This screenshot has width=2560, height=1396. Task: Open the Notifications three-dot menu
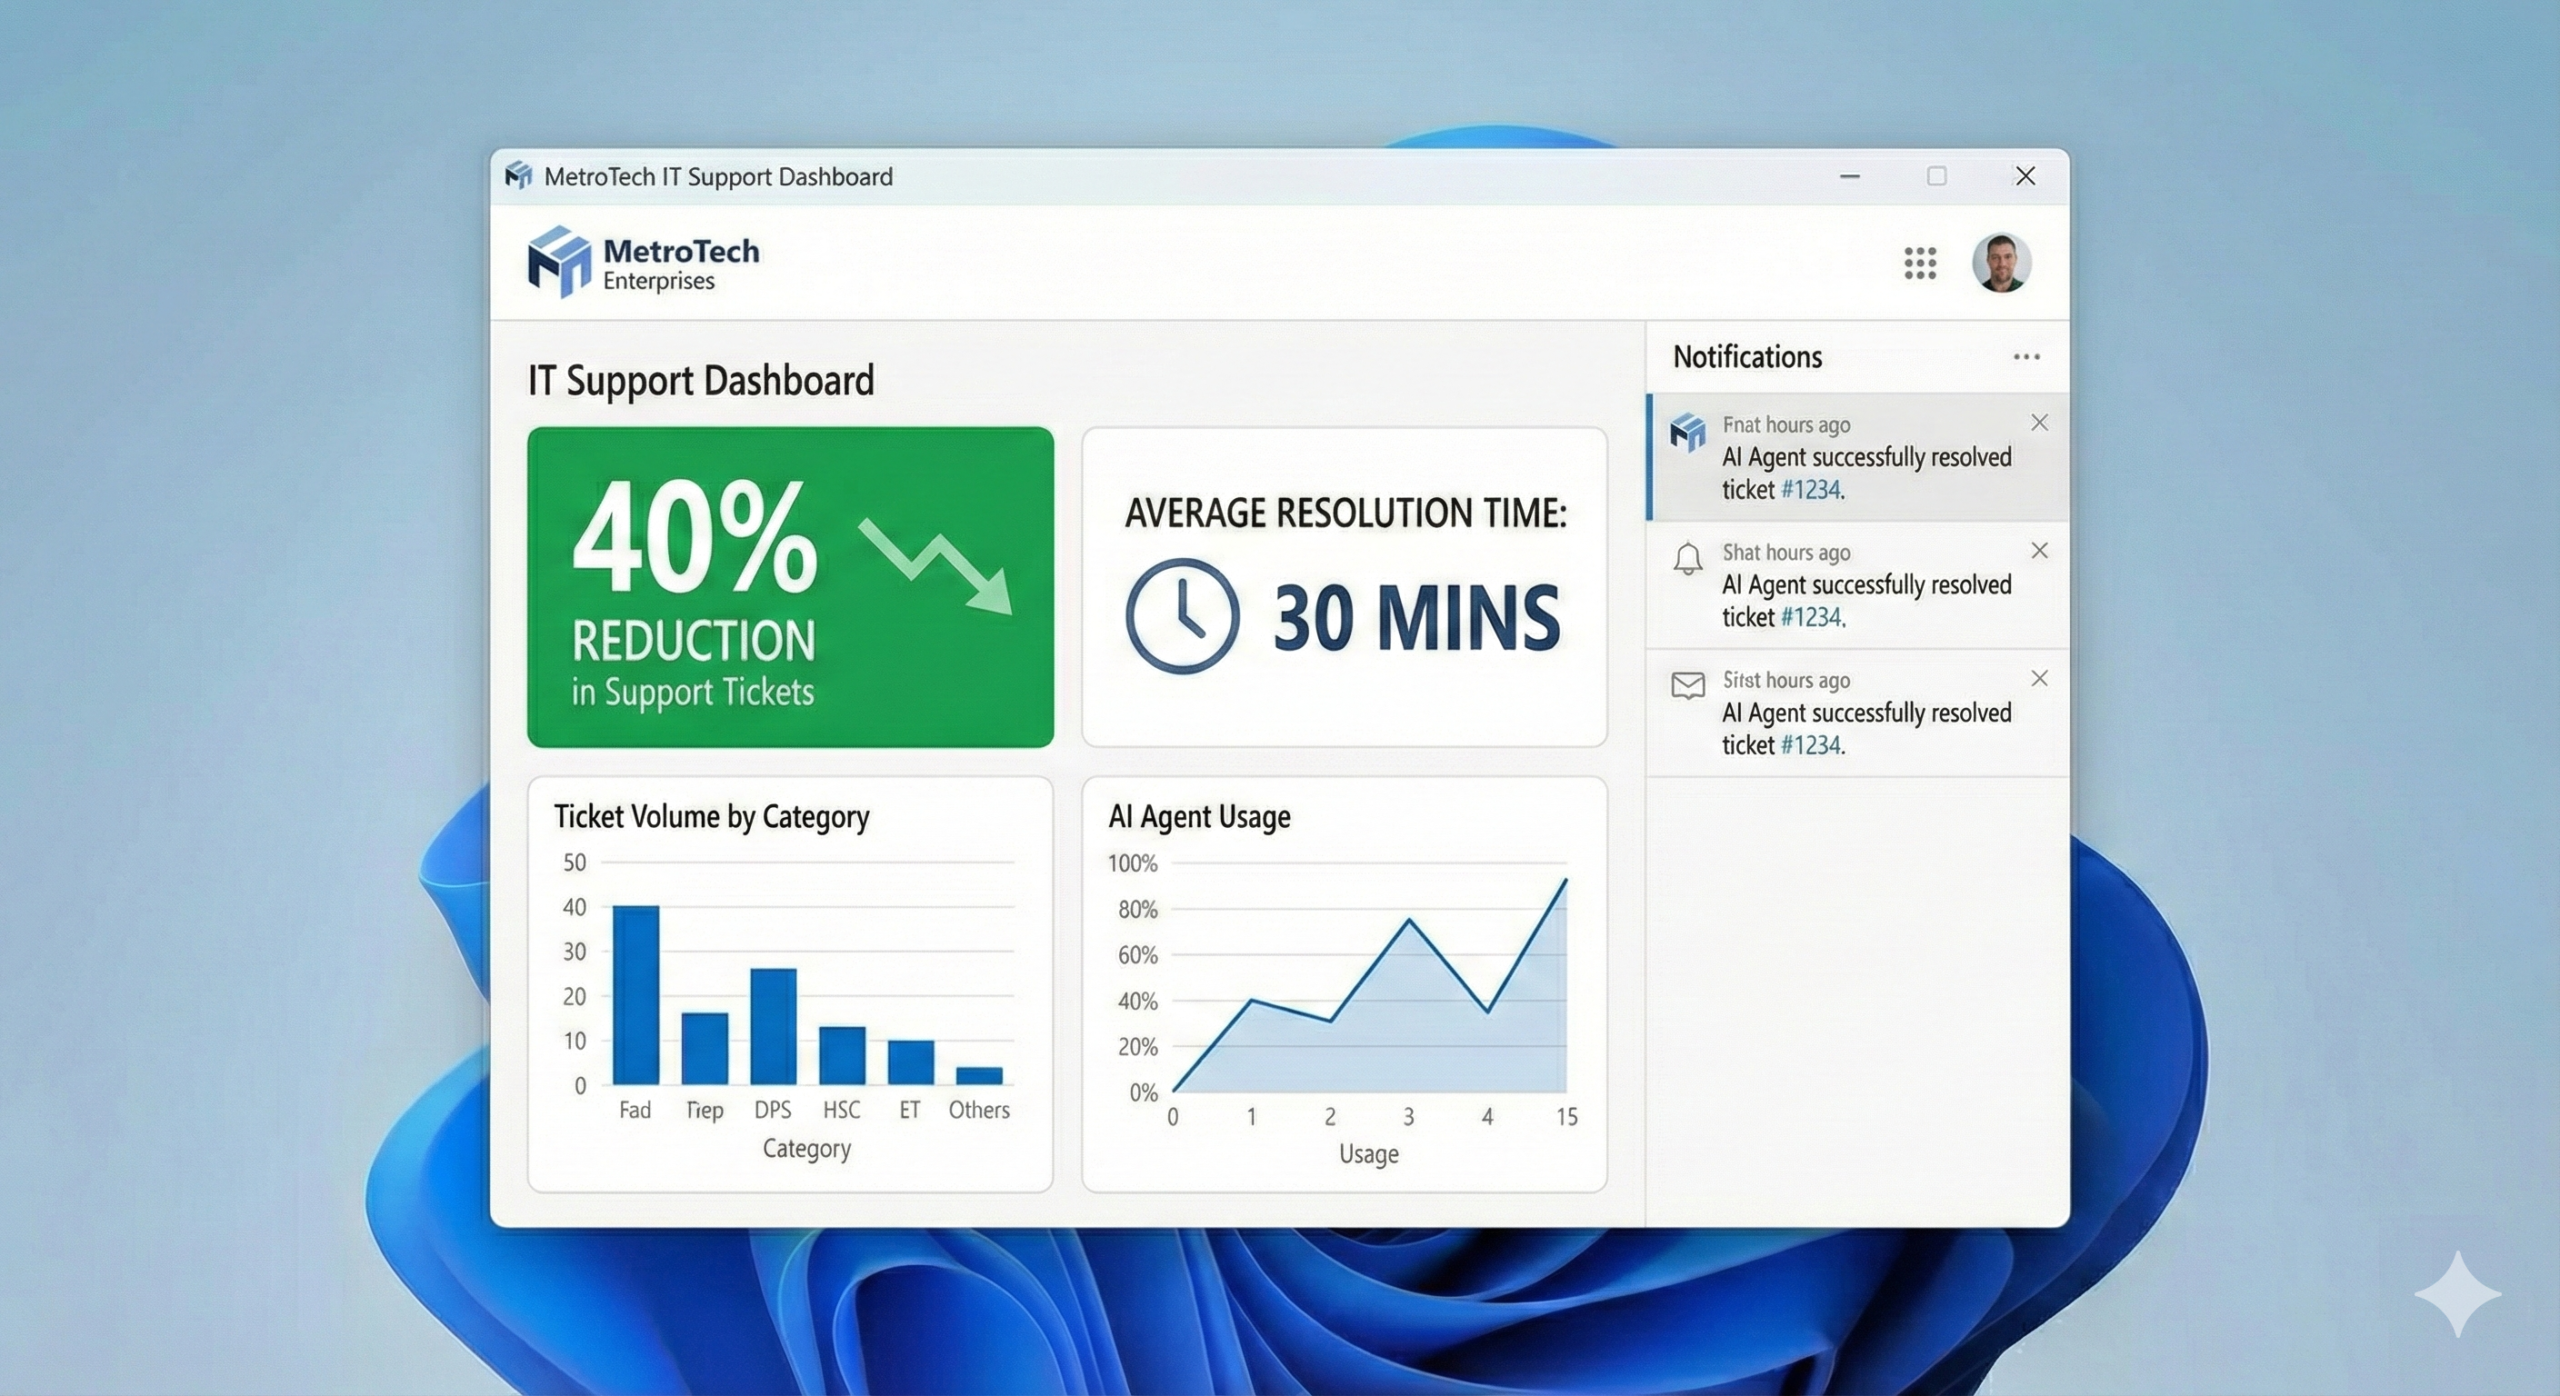click(2026, 357)
